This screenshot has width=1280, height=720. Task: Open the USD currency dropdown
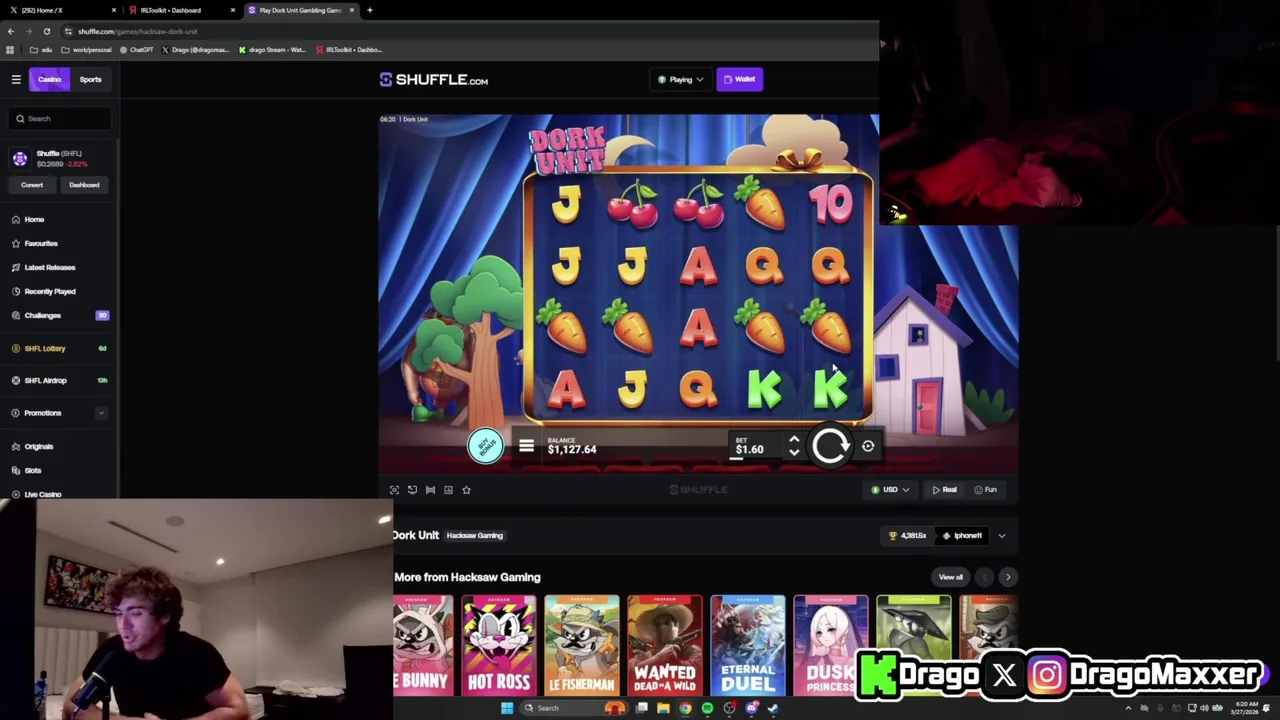click(890, 490)
